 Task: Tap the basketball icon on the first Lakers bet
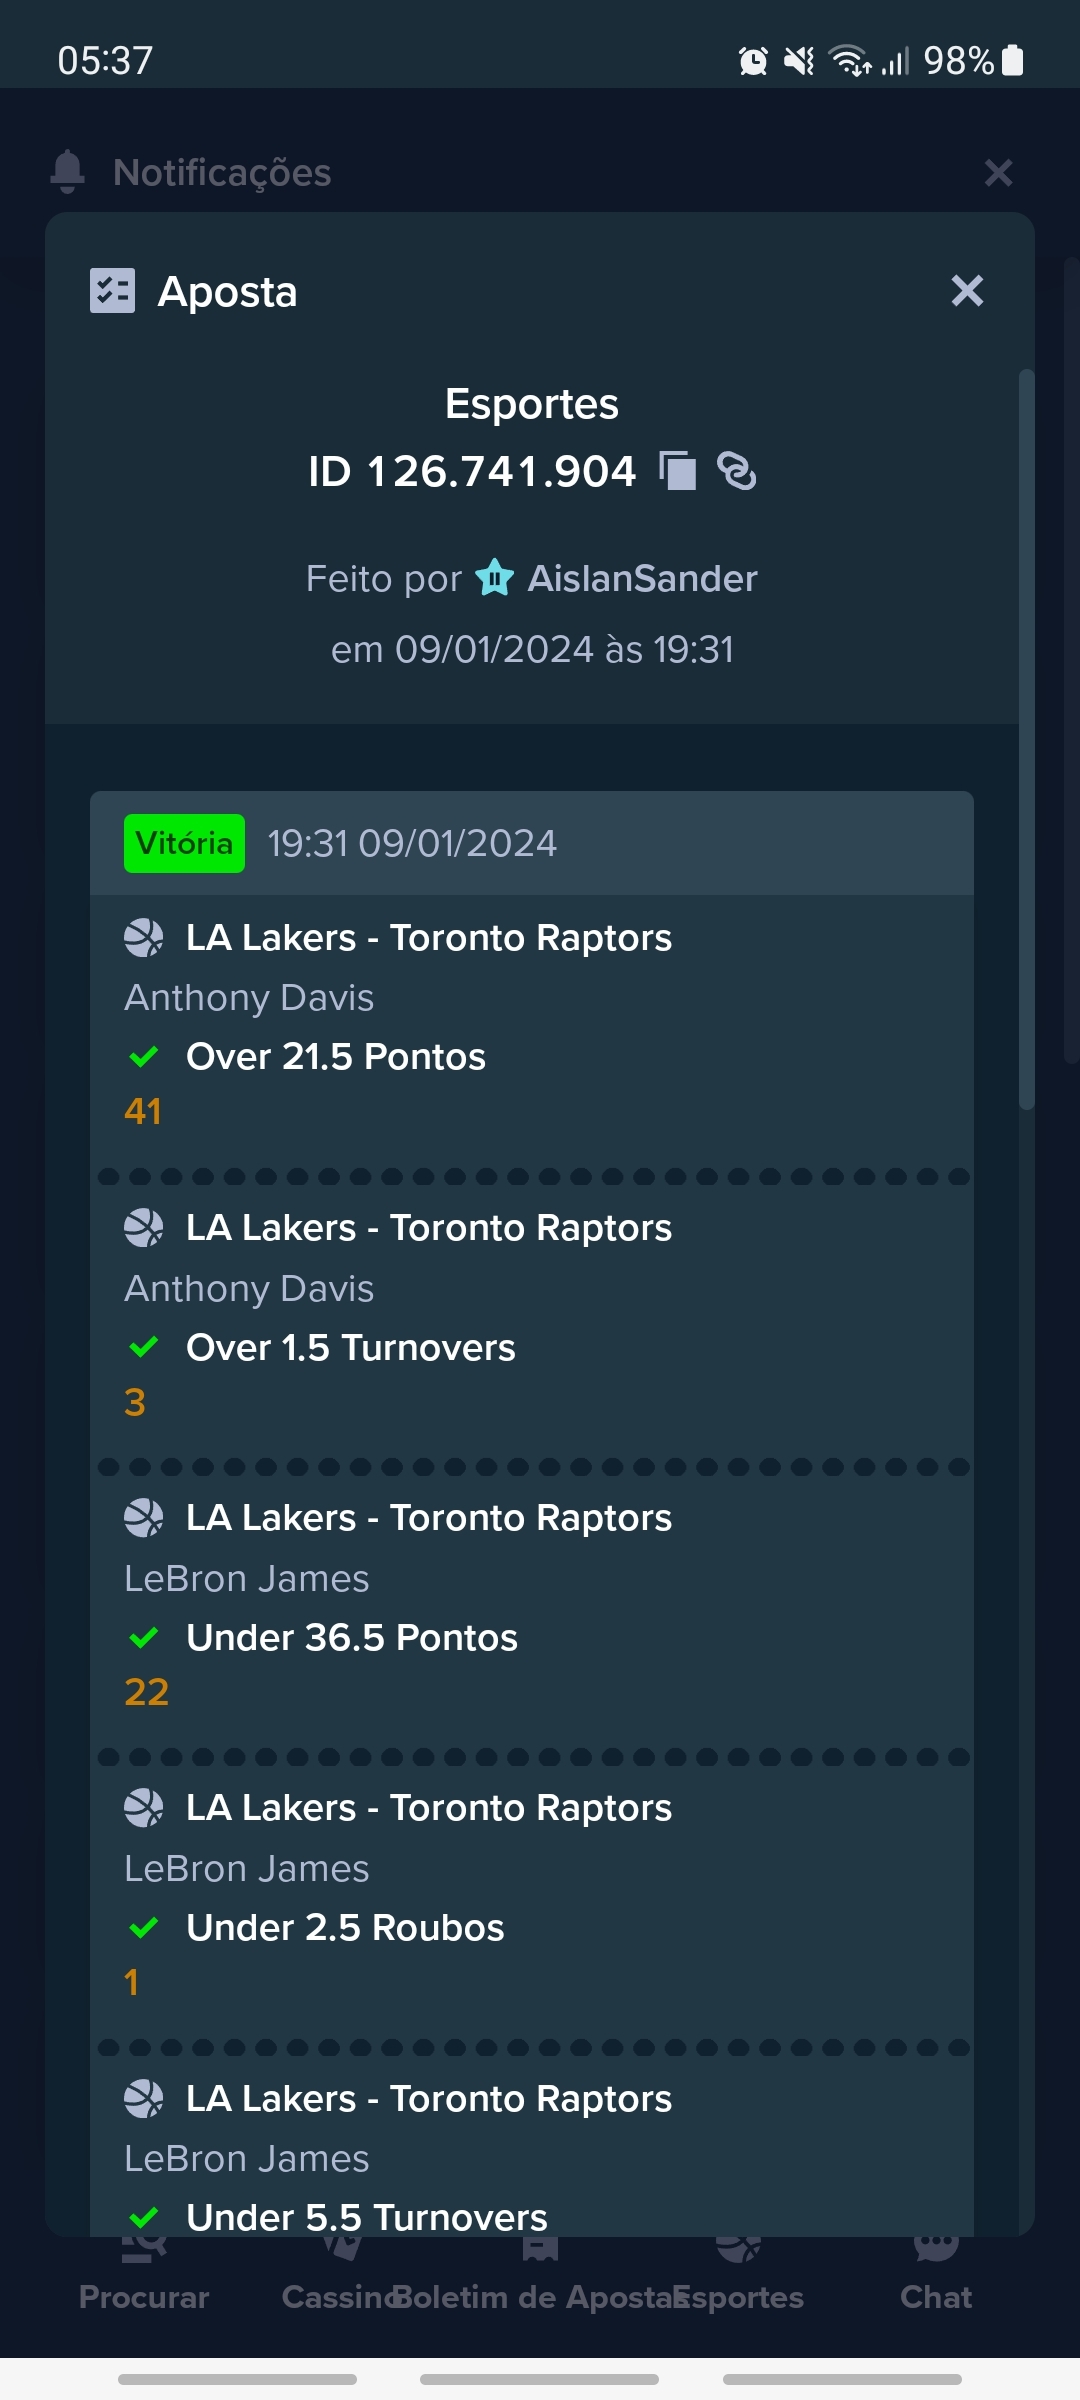(144, 938)
